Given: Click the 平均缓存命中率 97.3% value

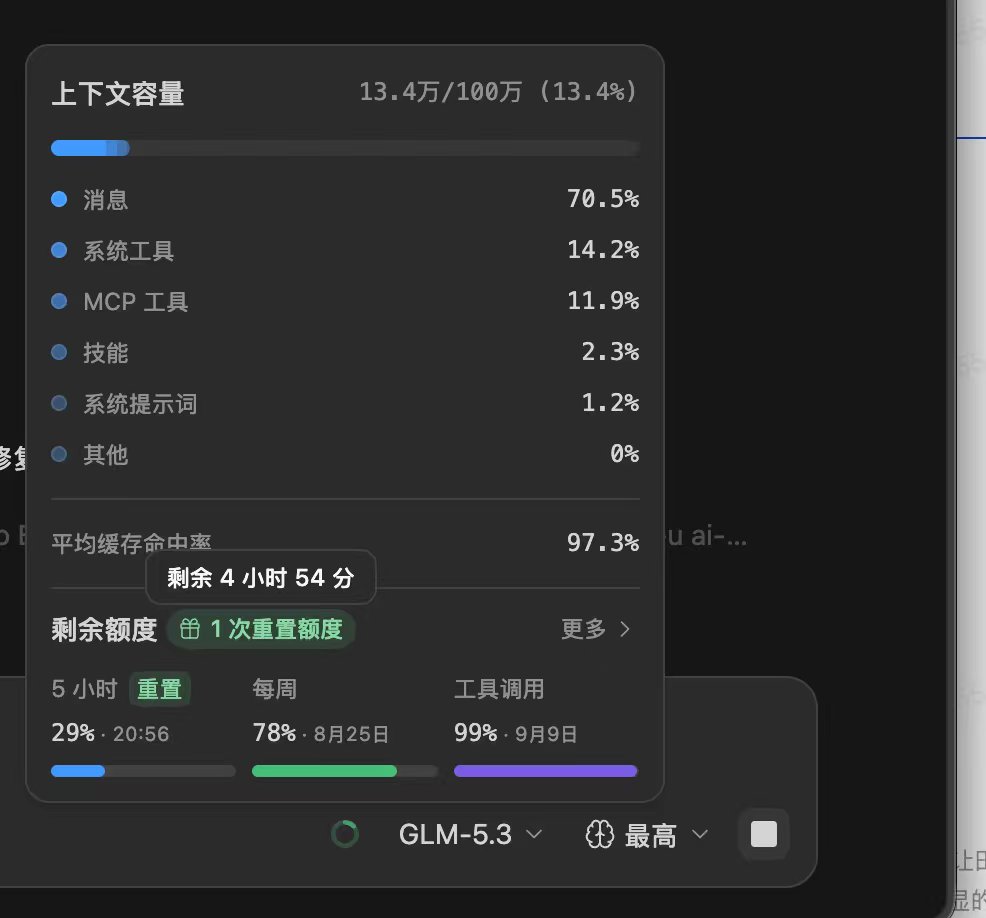Looking at the screenshot, I should coord(602,542).
